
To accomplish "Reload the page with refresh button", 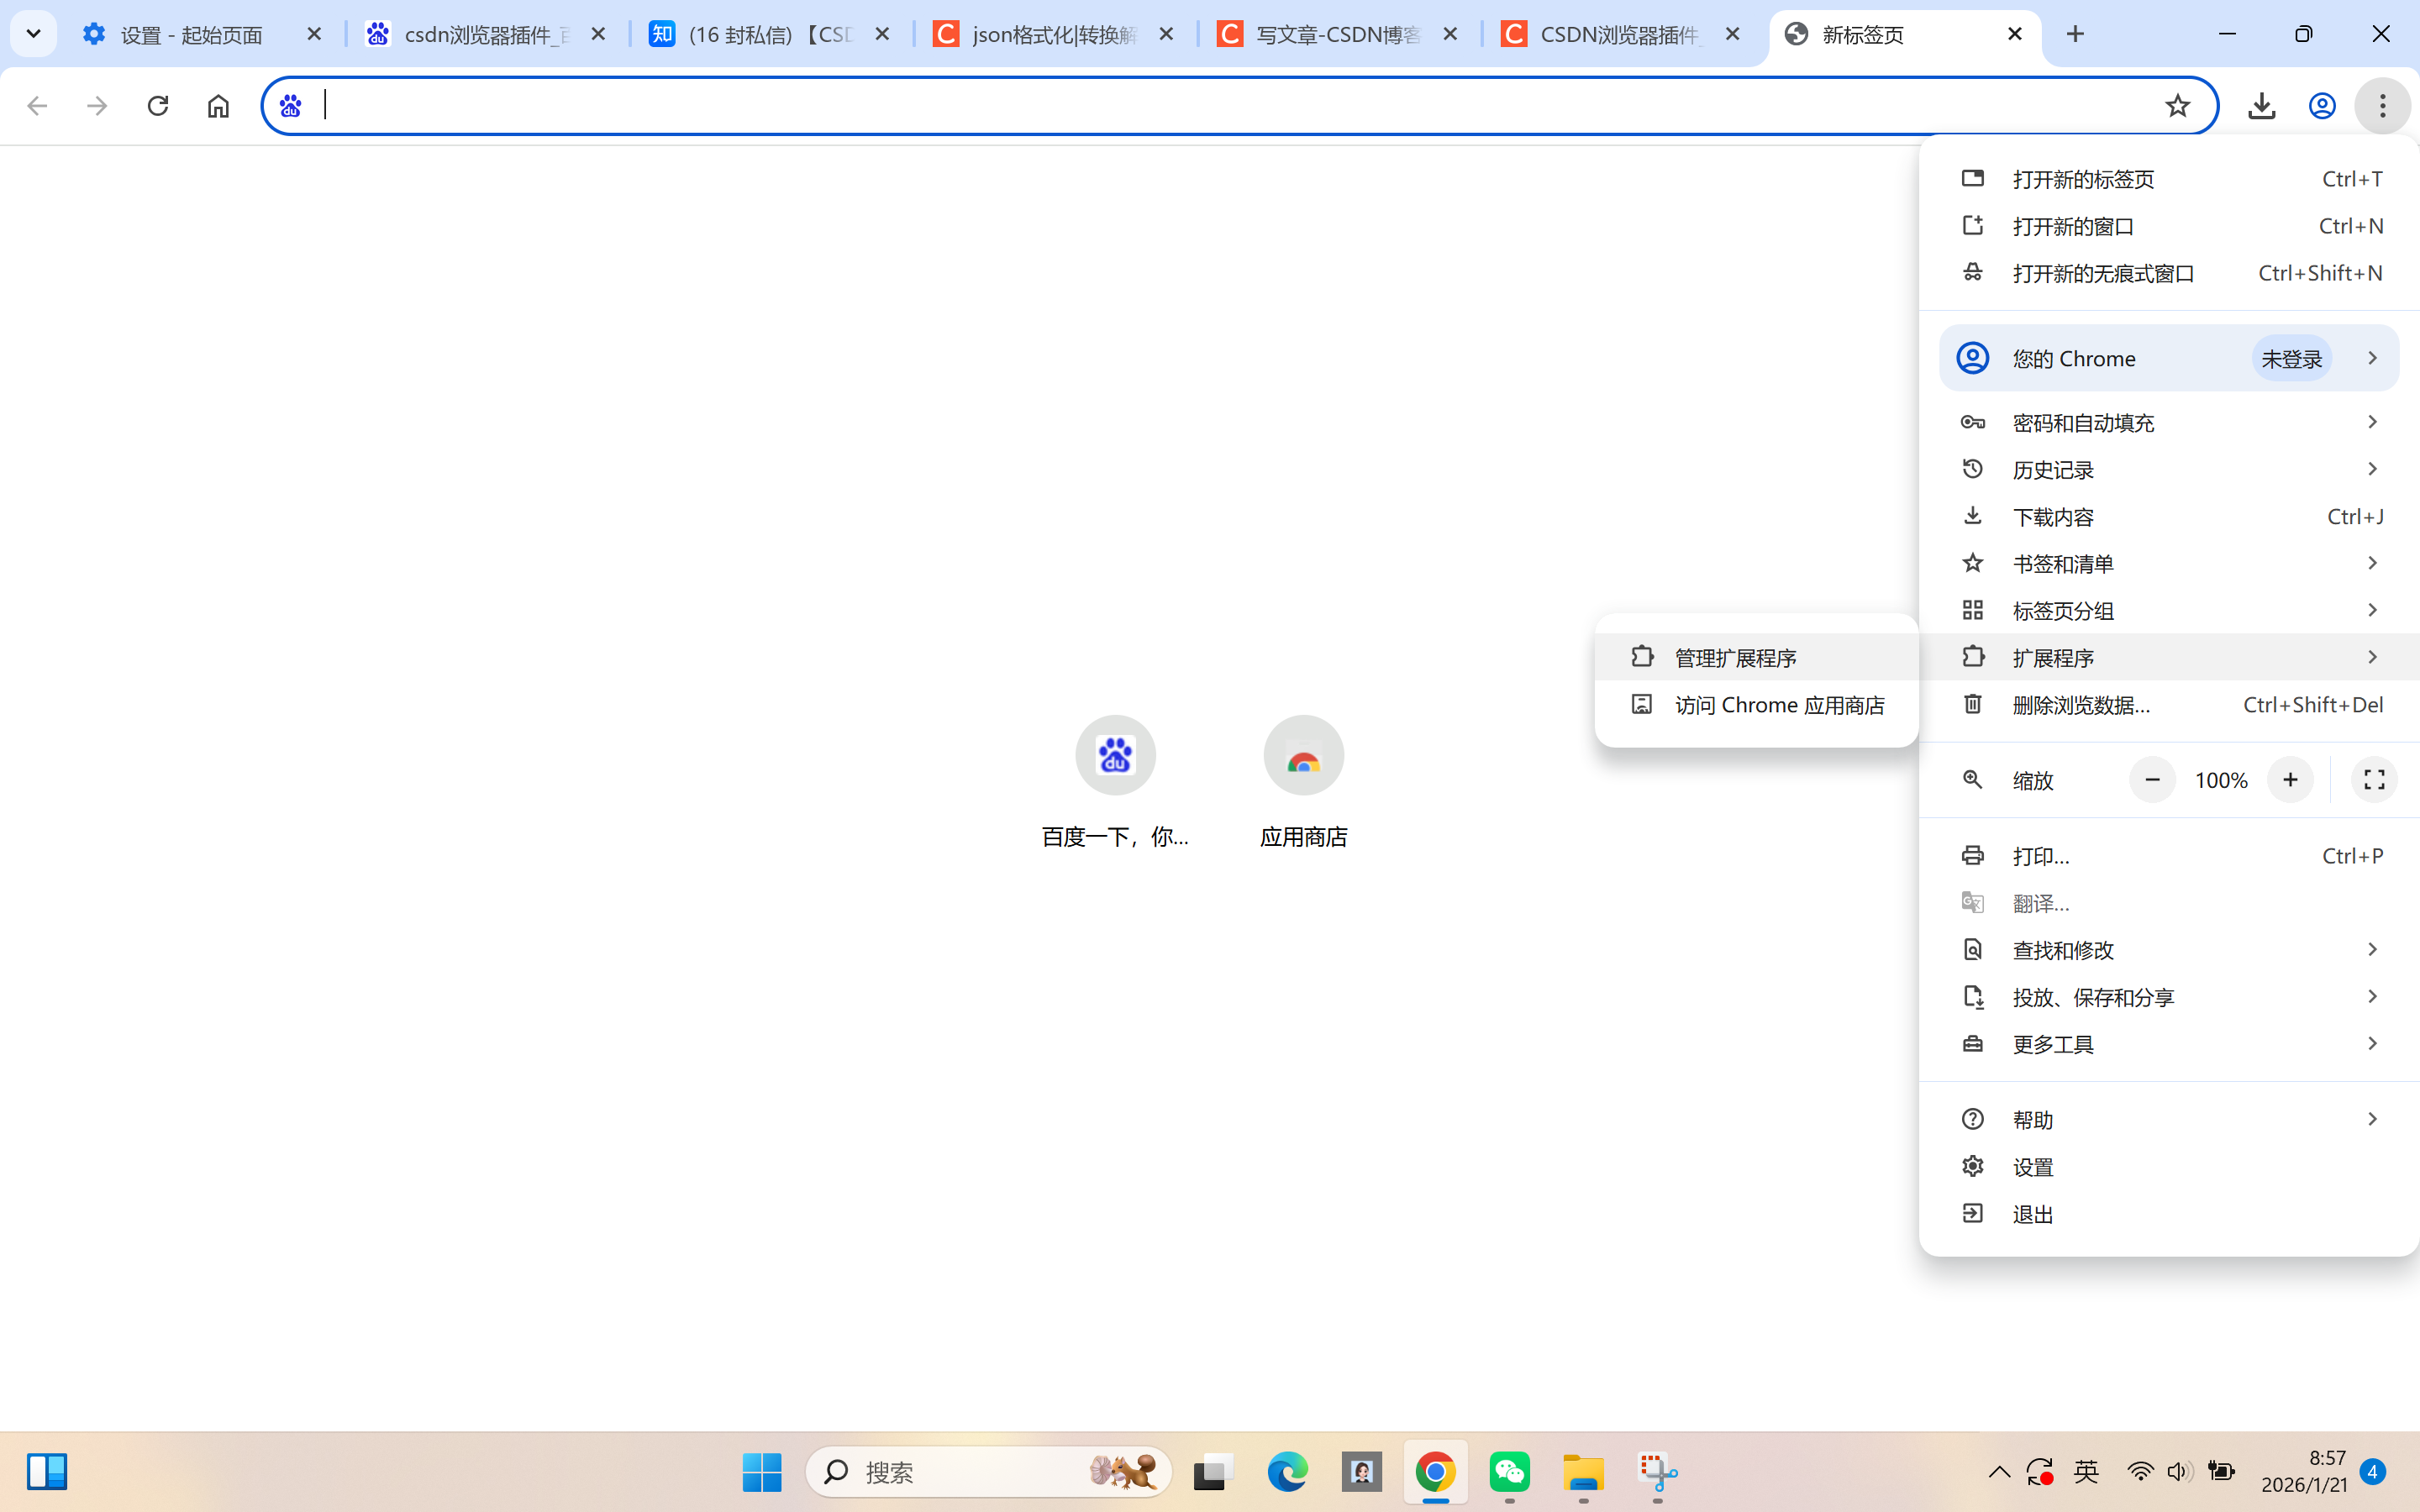I will click(157, 105).
